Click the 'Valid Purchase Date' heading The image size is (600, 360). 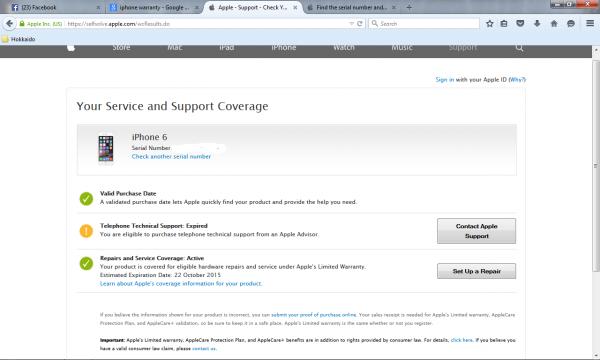(128, 194)
